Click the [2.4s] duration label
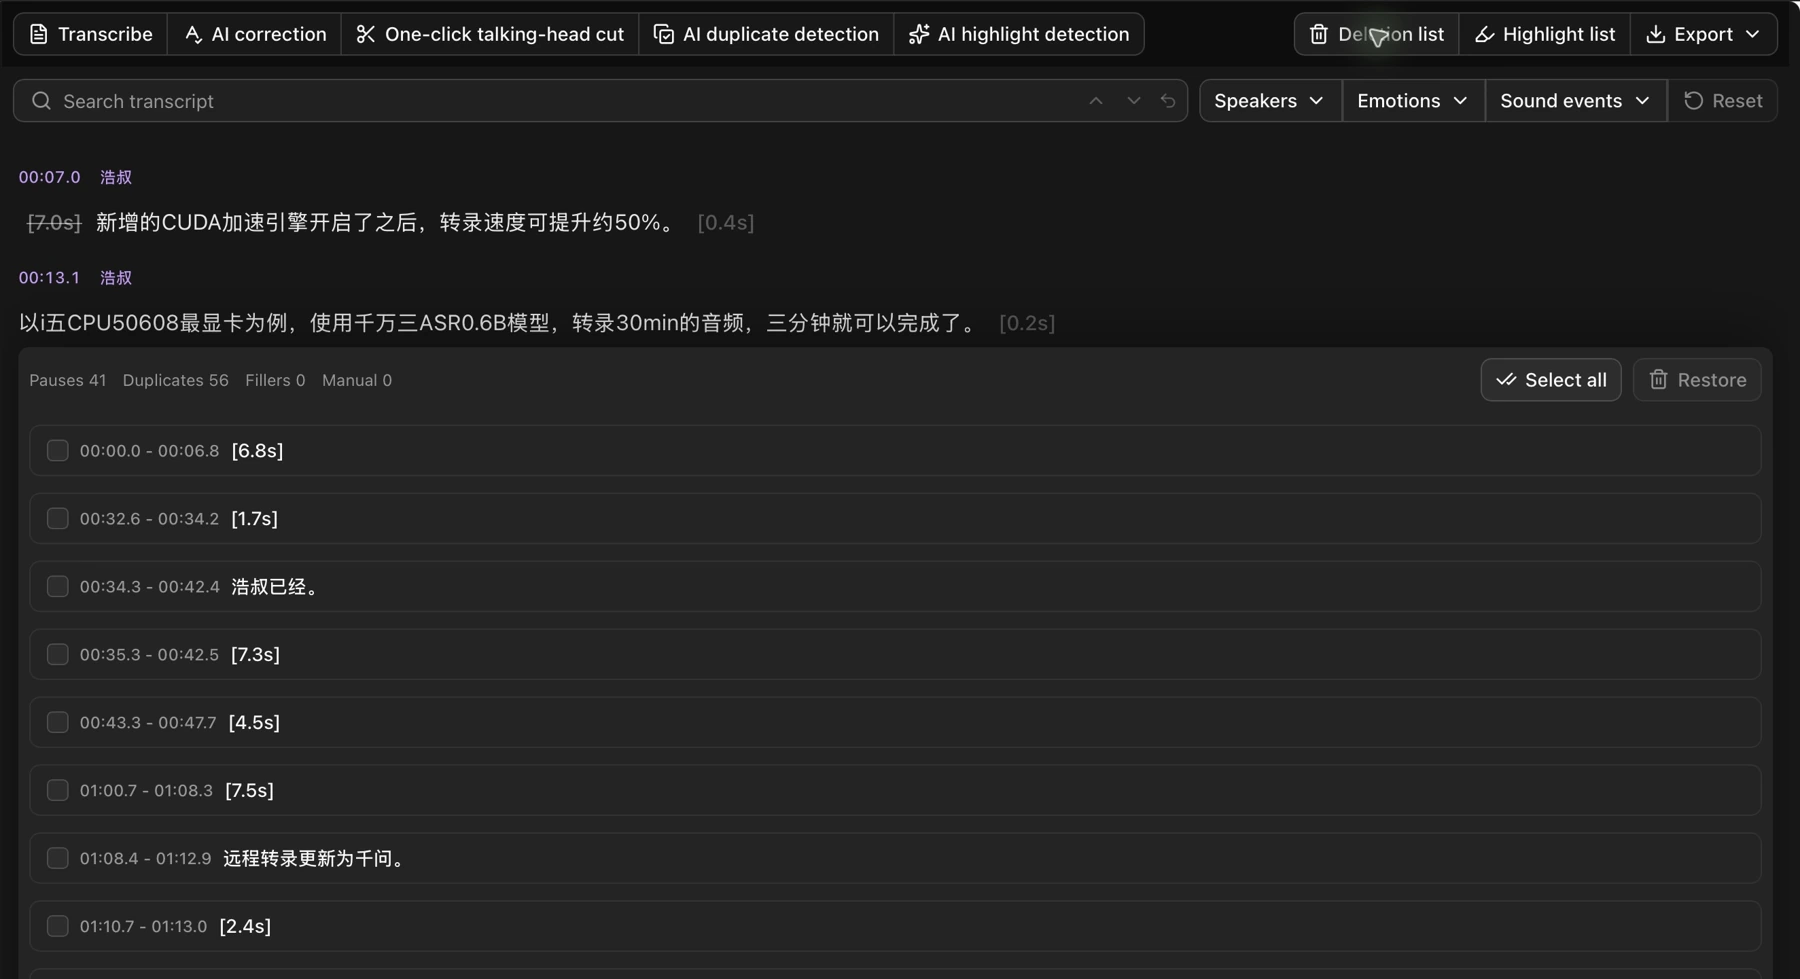 (x=245, y=927)
